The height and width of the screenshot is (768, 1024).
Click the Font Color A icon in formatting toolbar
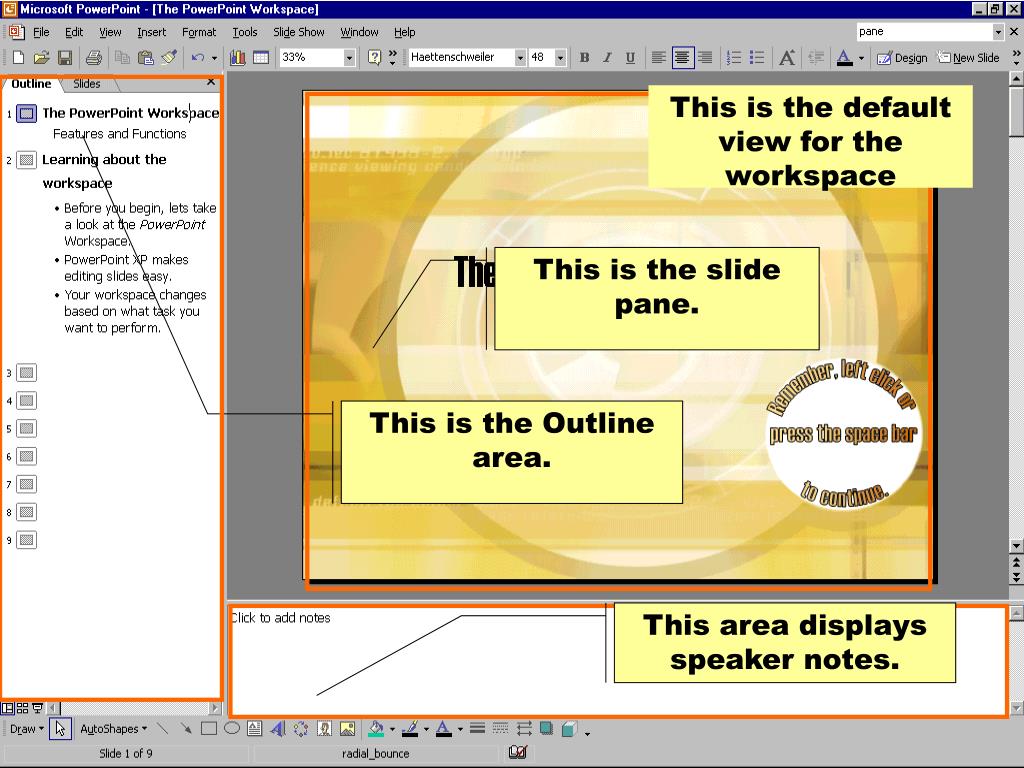[844, 57]
